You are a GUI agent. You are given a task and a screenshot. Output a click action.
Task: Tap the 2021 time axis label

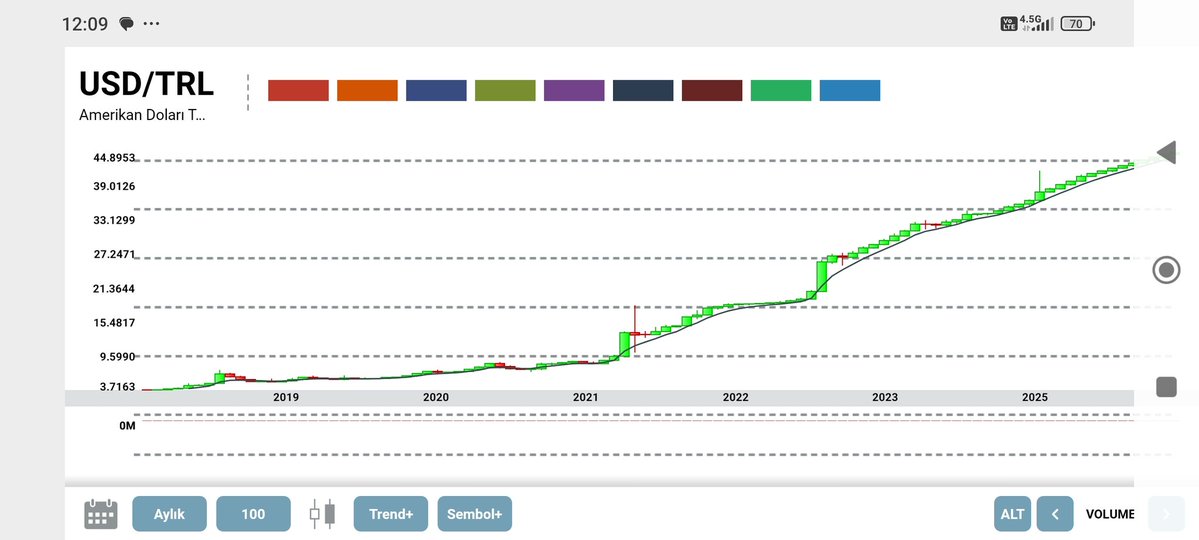(x=586, y=398)
